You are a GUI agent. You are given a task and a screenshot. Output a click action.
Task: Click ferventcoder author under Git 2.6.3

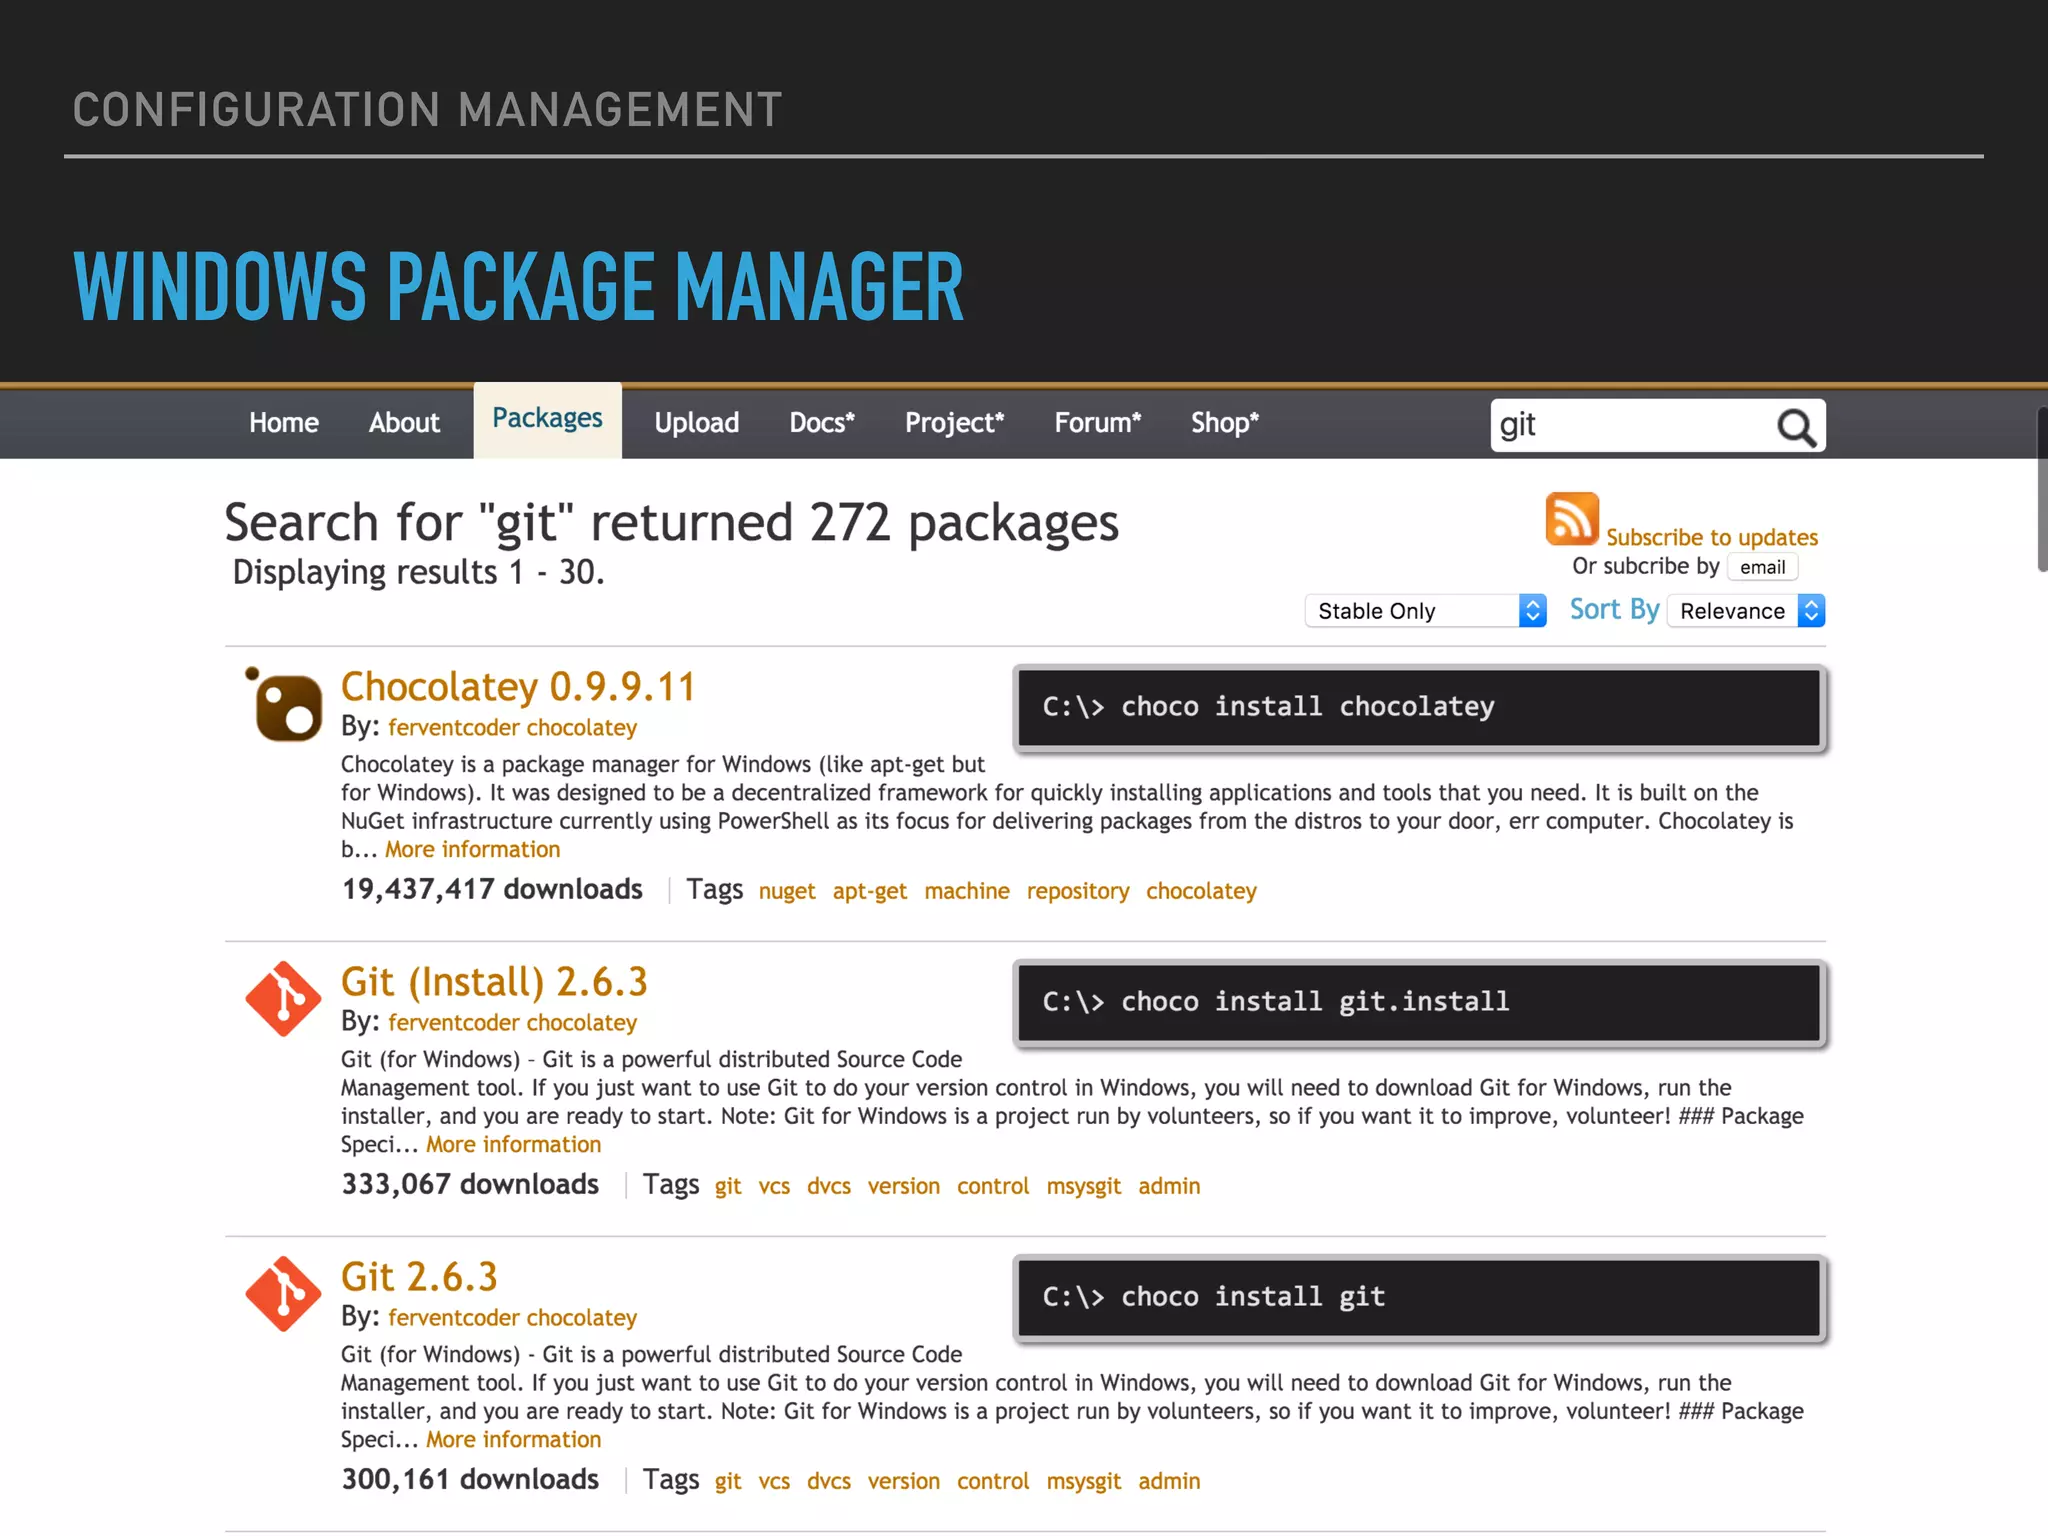[454, 1318]
